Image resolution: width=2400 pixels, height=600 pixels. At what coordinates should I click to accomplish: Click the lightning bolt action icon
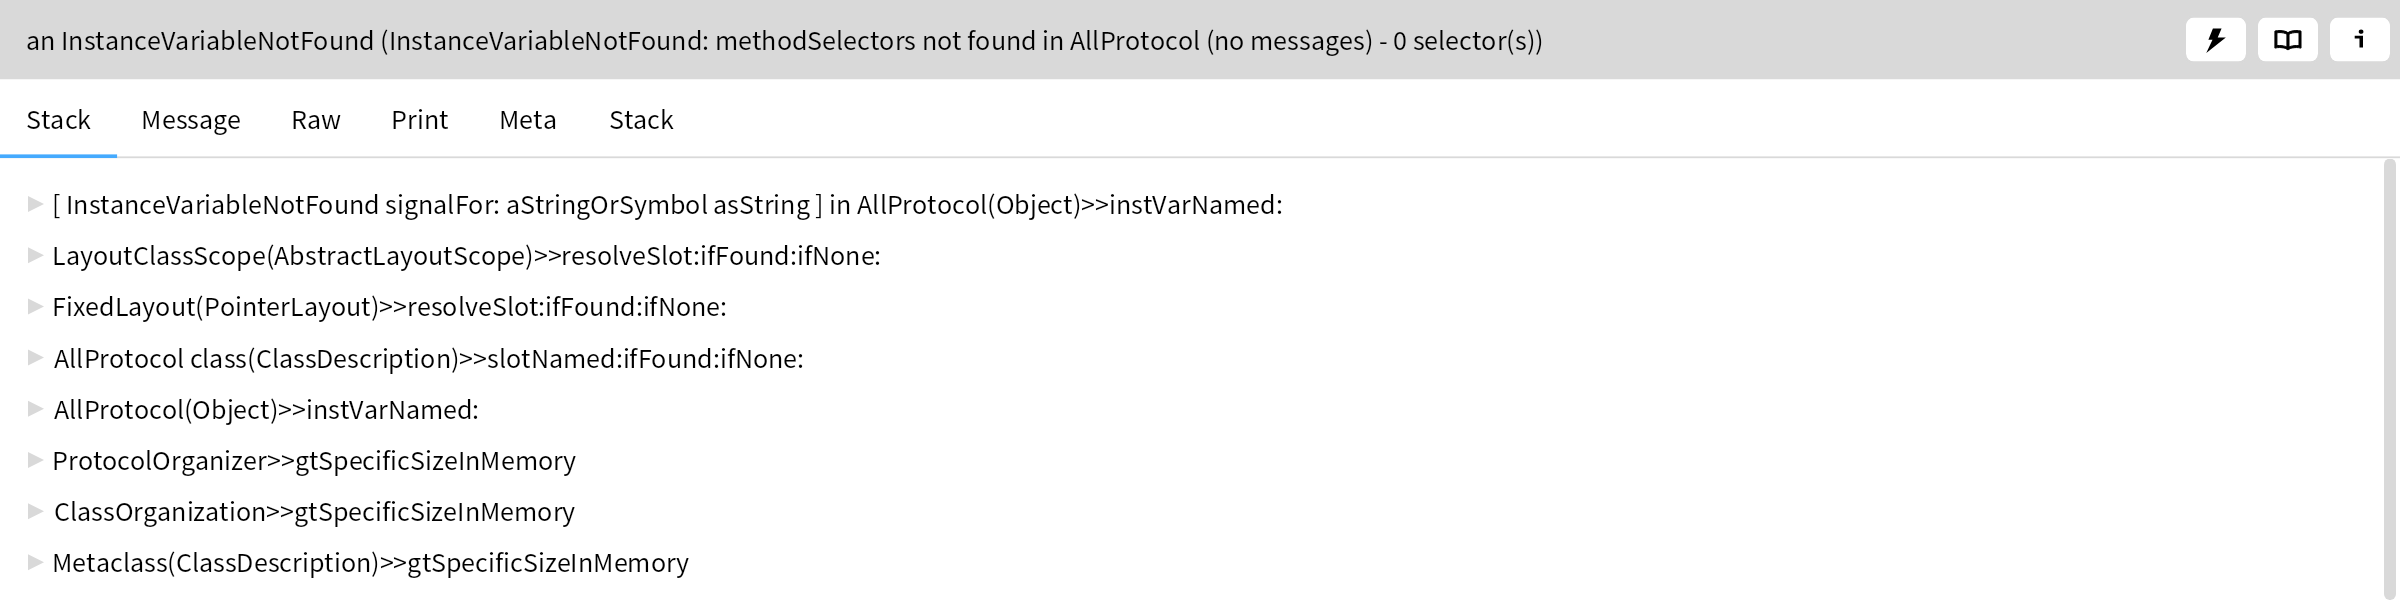click(x=2216, y=40)
